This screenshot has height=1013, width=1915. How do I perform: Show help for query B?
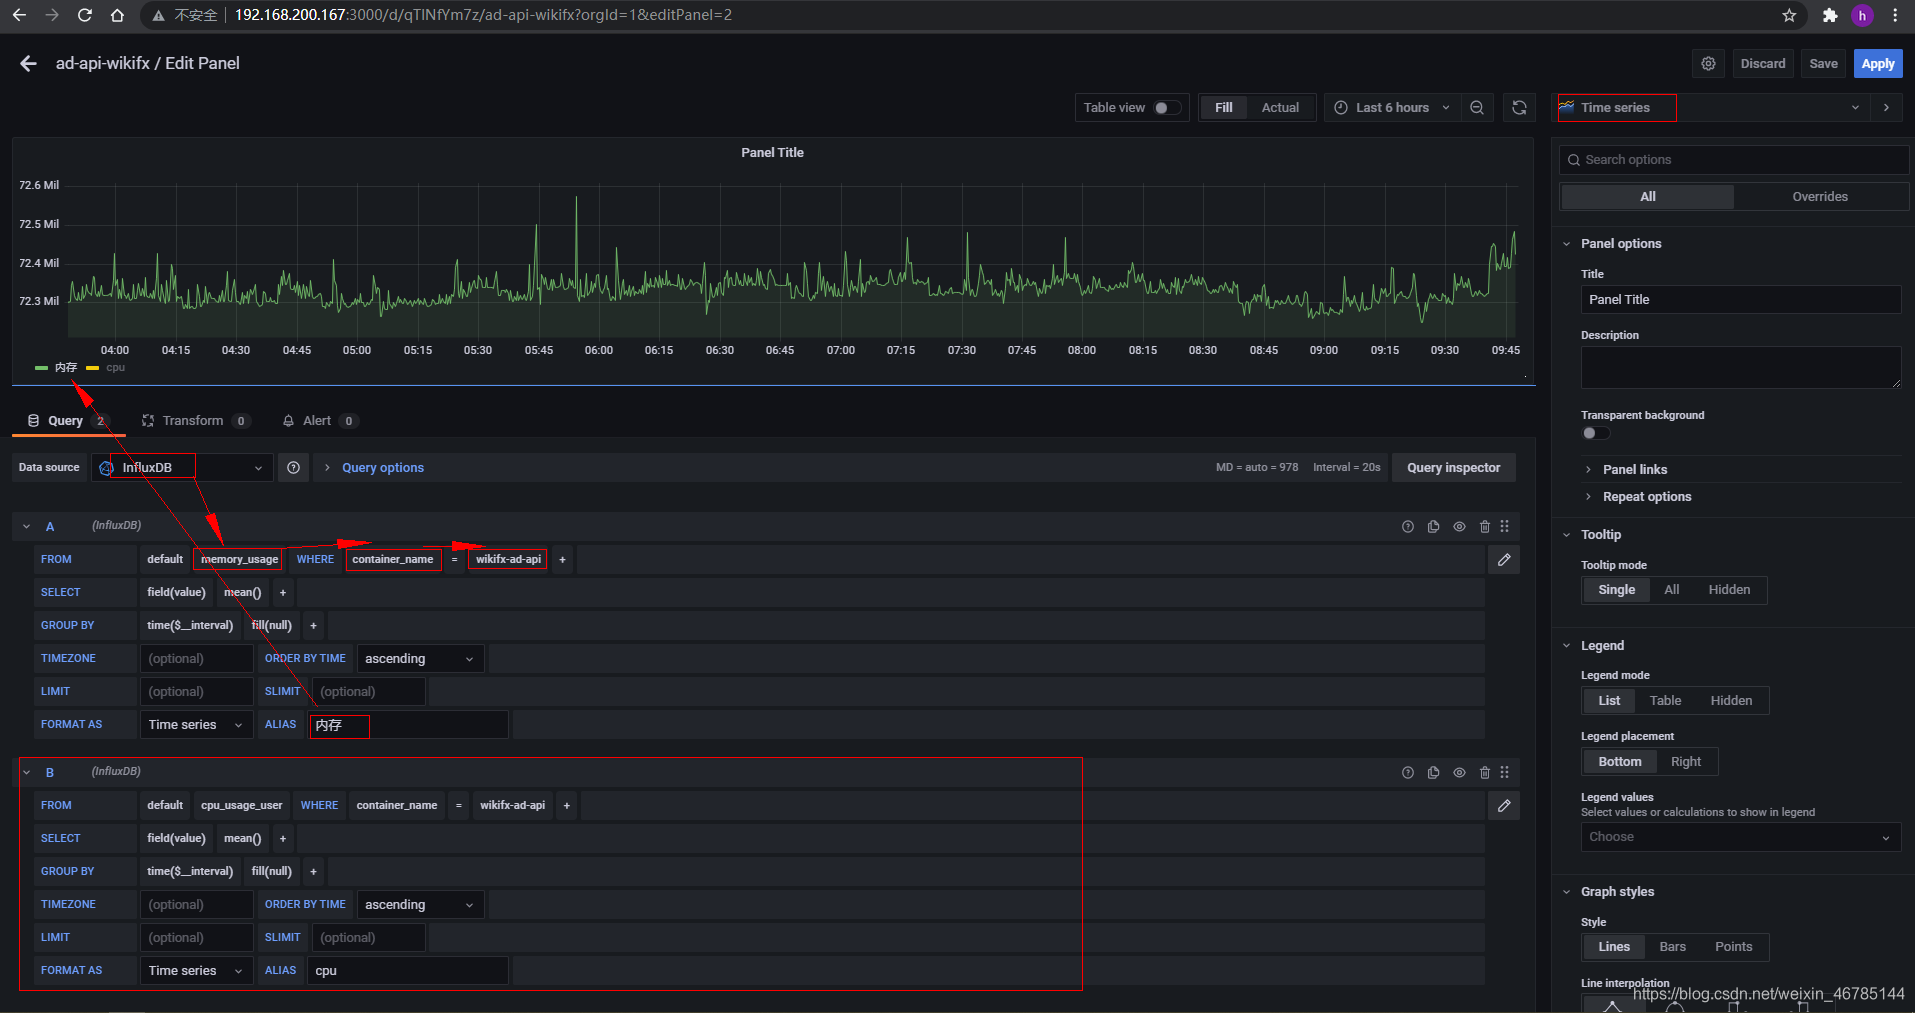pyautogui.click(x=1408, y=773)
